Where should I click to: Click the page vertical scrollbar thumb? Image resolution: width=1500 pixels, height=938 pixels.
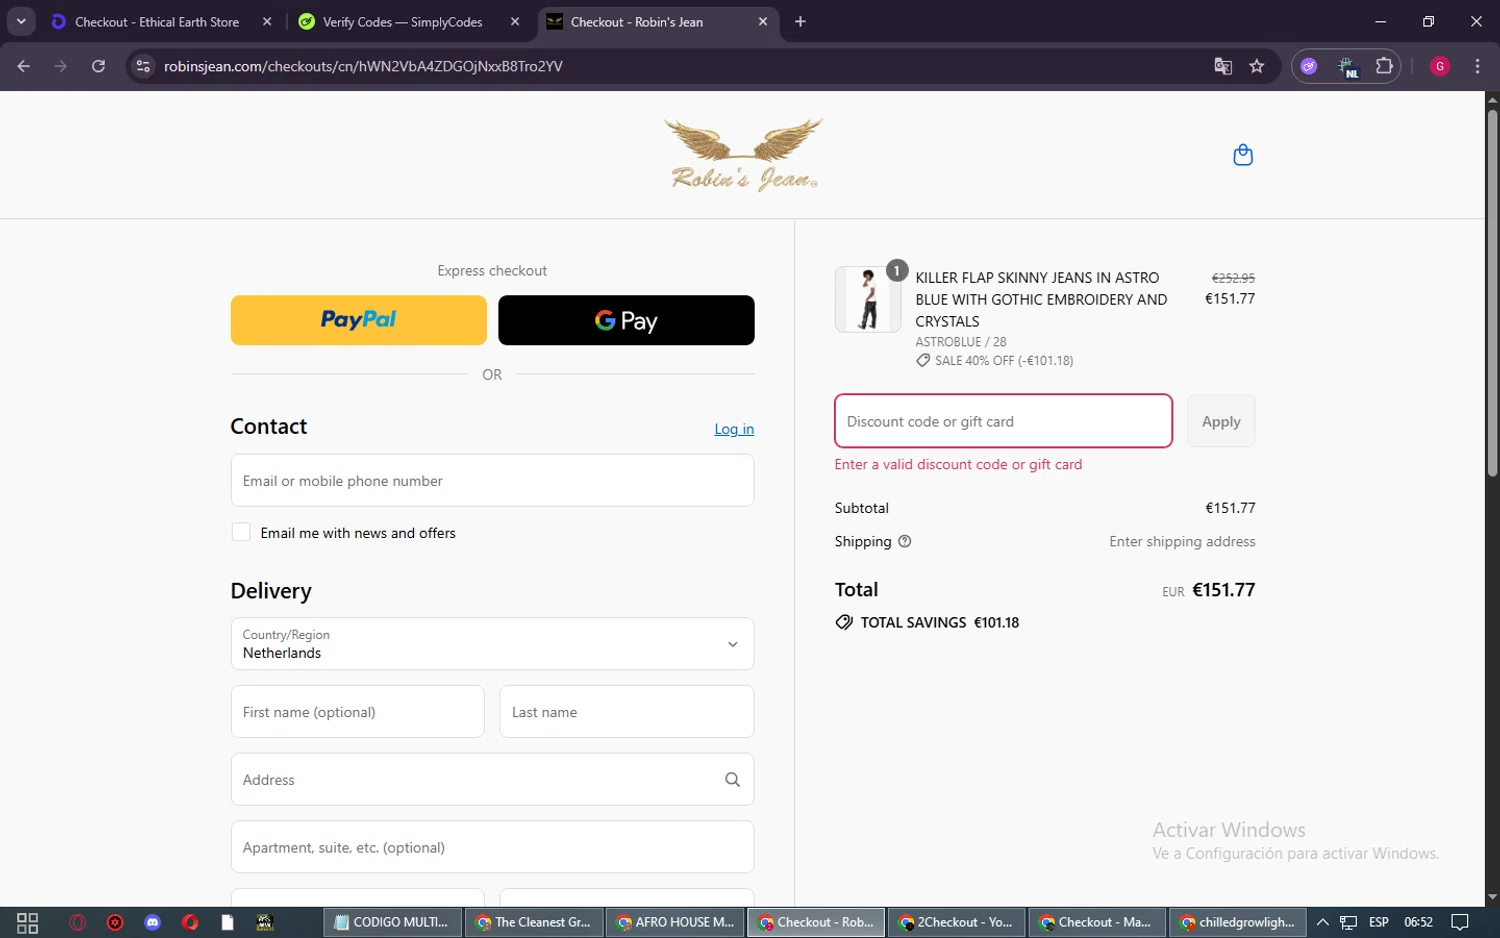pos(1492,293)
